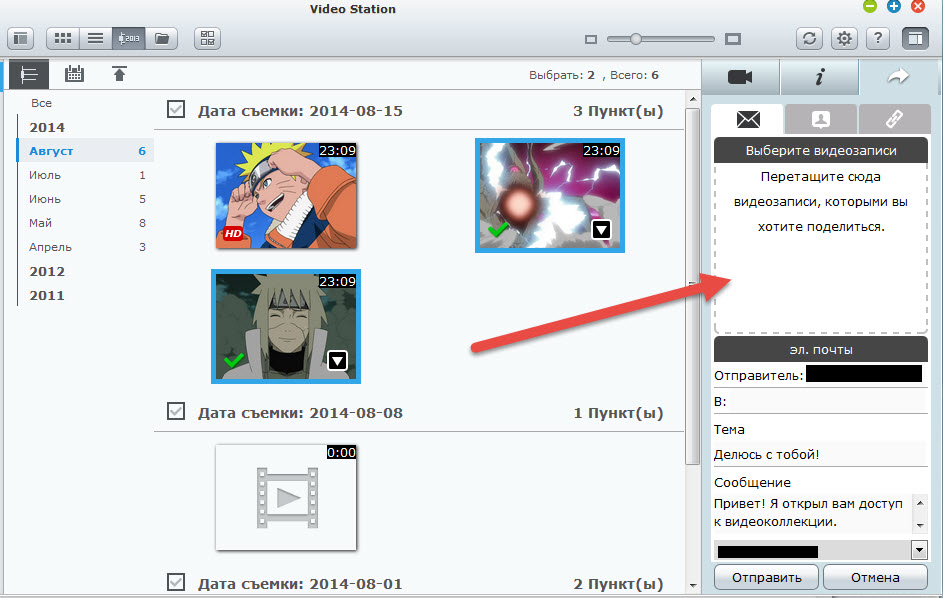Toggle the right side panel icon

point(915,39)
